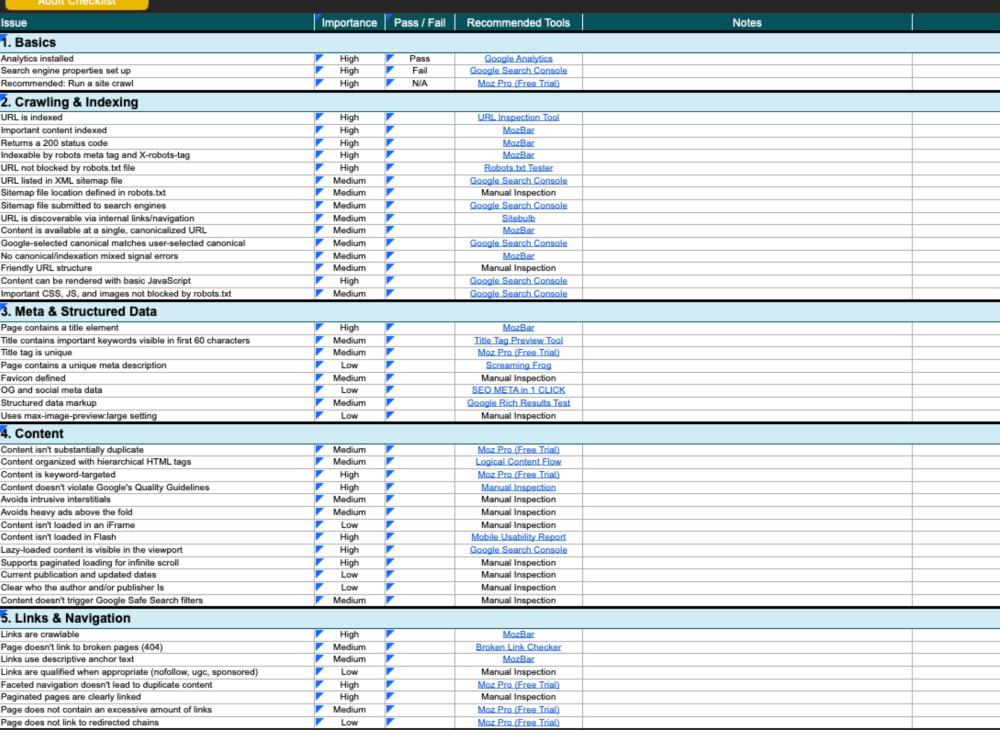Open Moz Pro link for Title tag is unique
The height and width of the screenshot is (750, 1000).
[518, 353]
